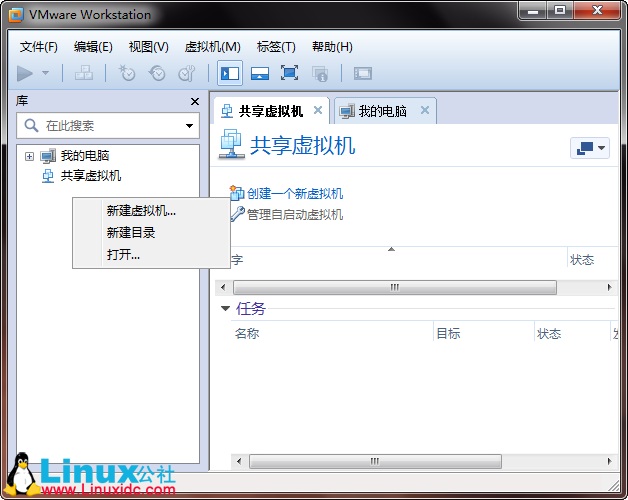Click the sort arrow above VM list

pos(391,250)
